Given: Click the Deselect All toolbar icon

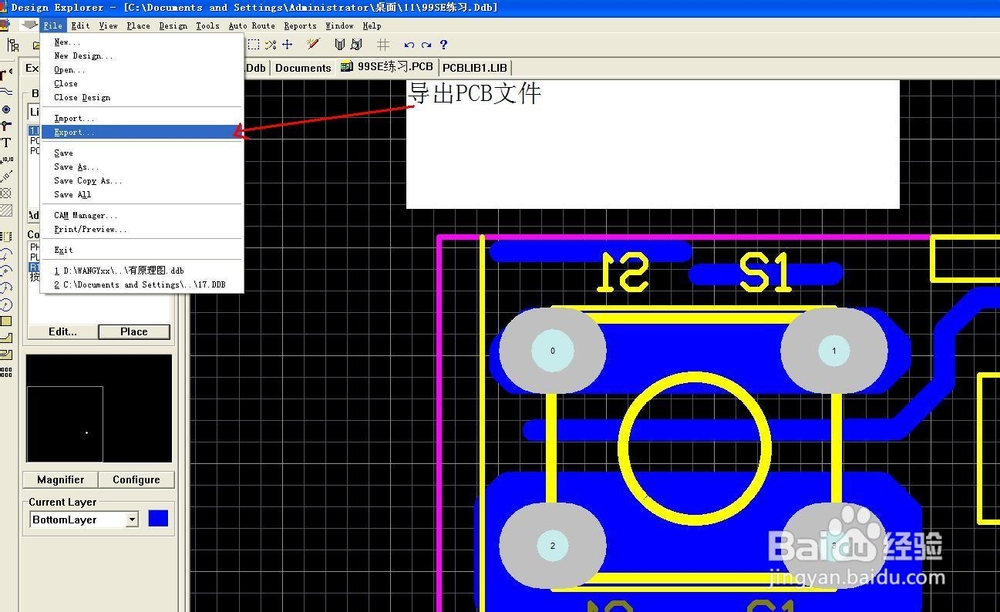Looking at the screenshot, I should point(270,45).
